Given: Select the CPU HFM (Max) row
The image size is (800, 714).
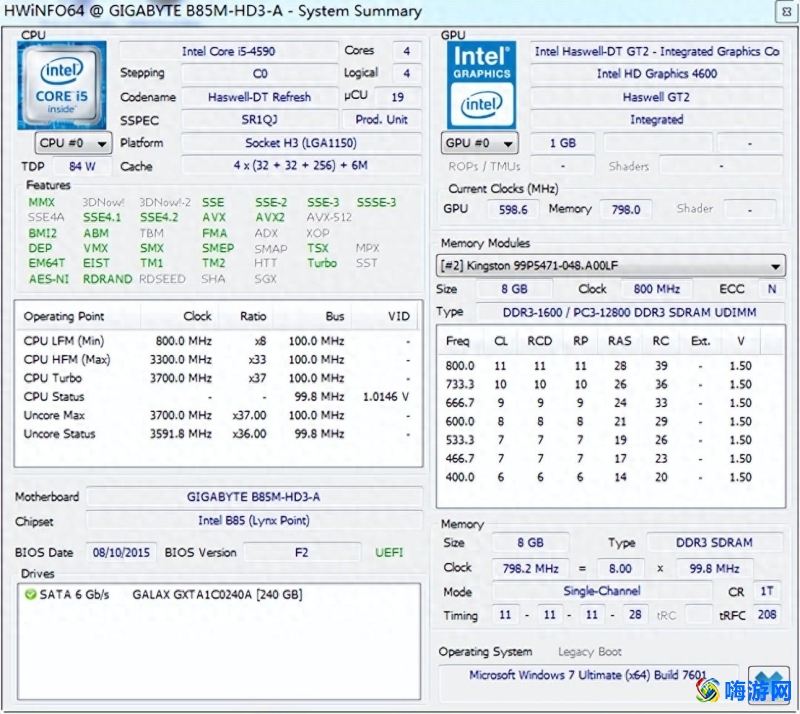Looking at the screenshot, I should 217,360.
